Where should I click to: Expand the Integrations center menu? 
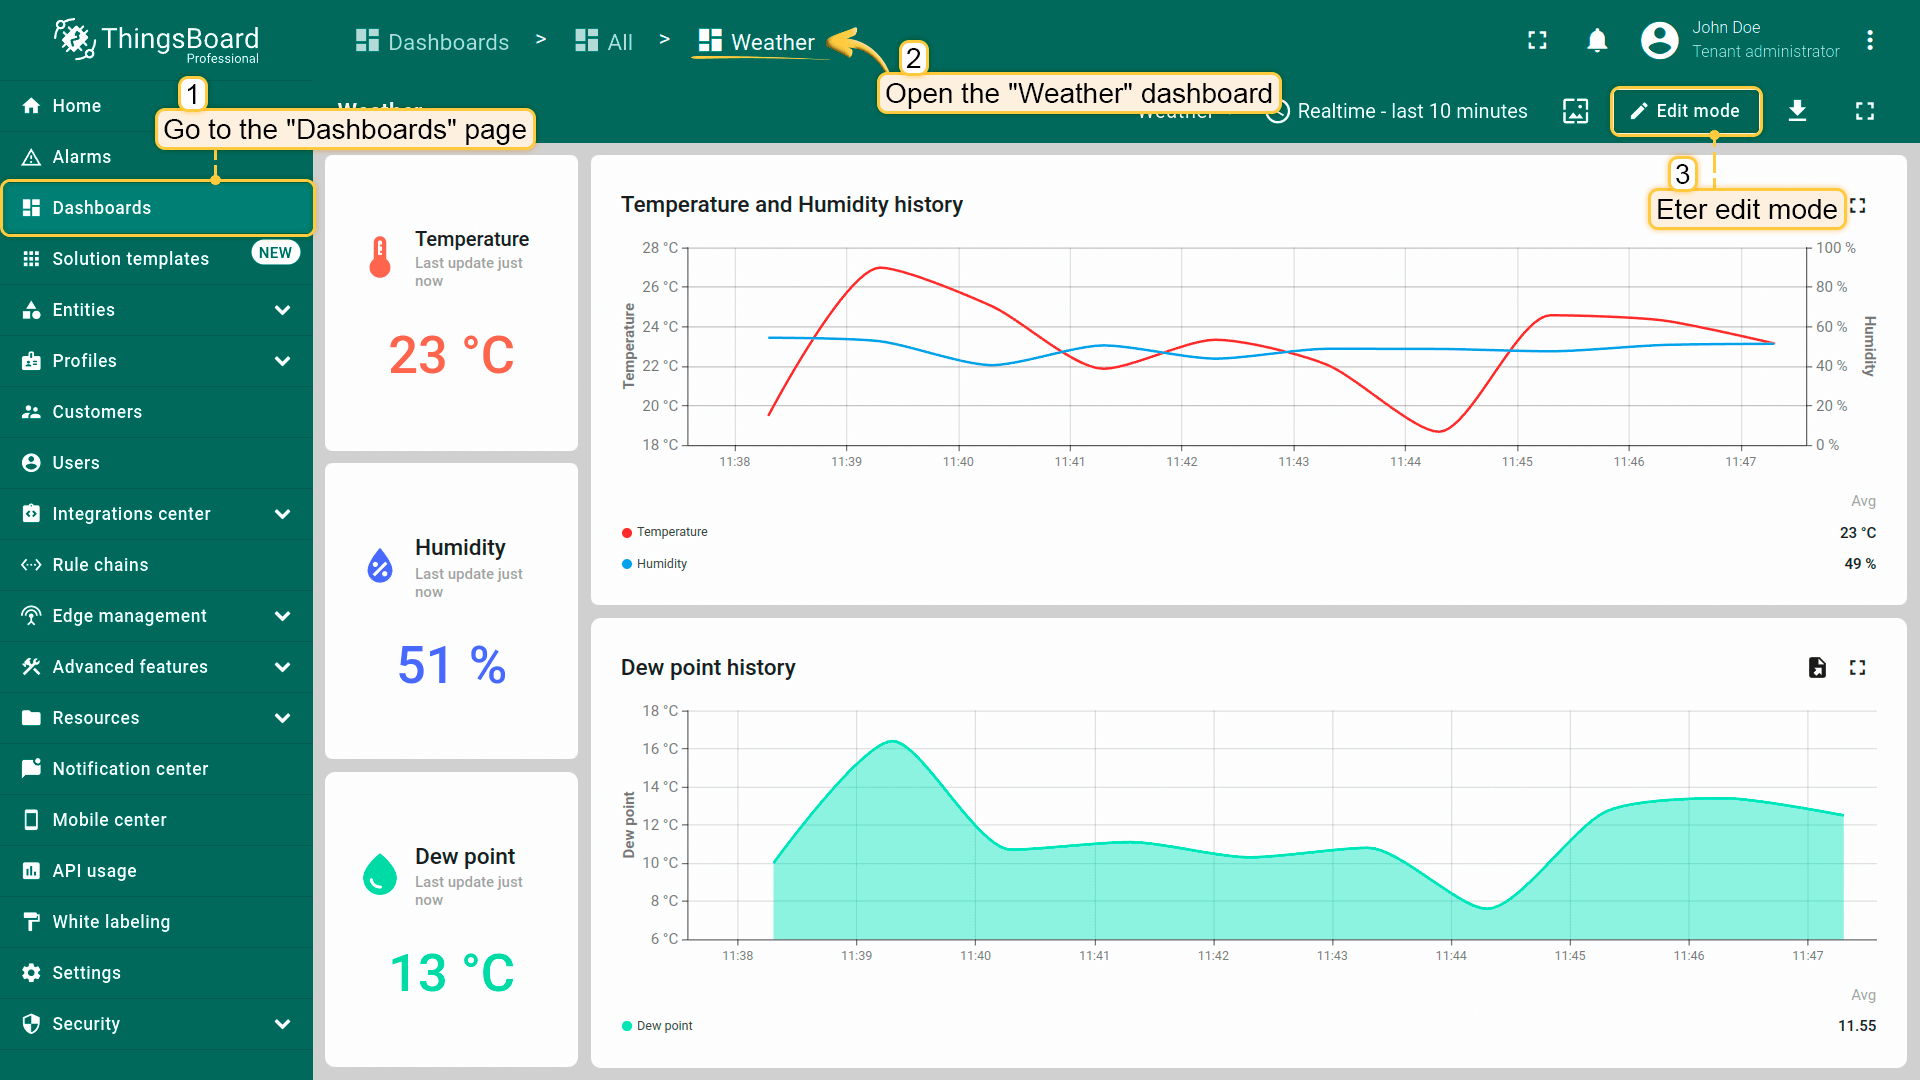click(x=282, y=514)
